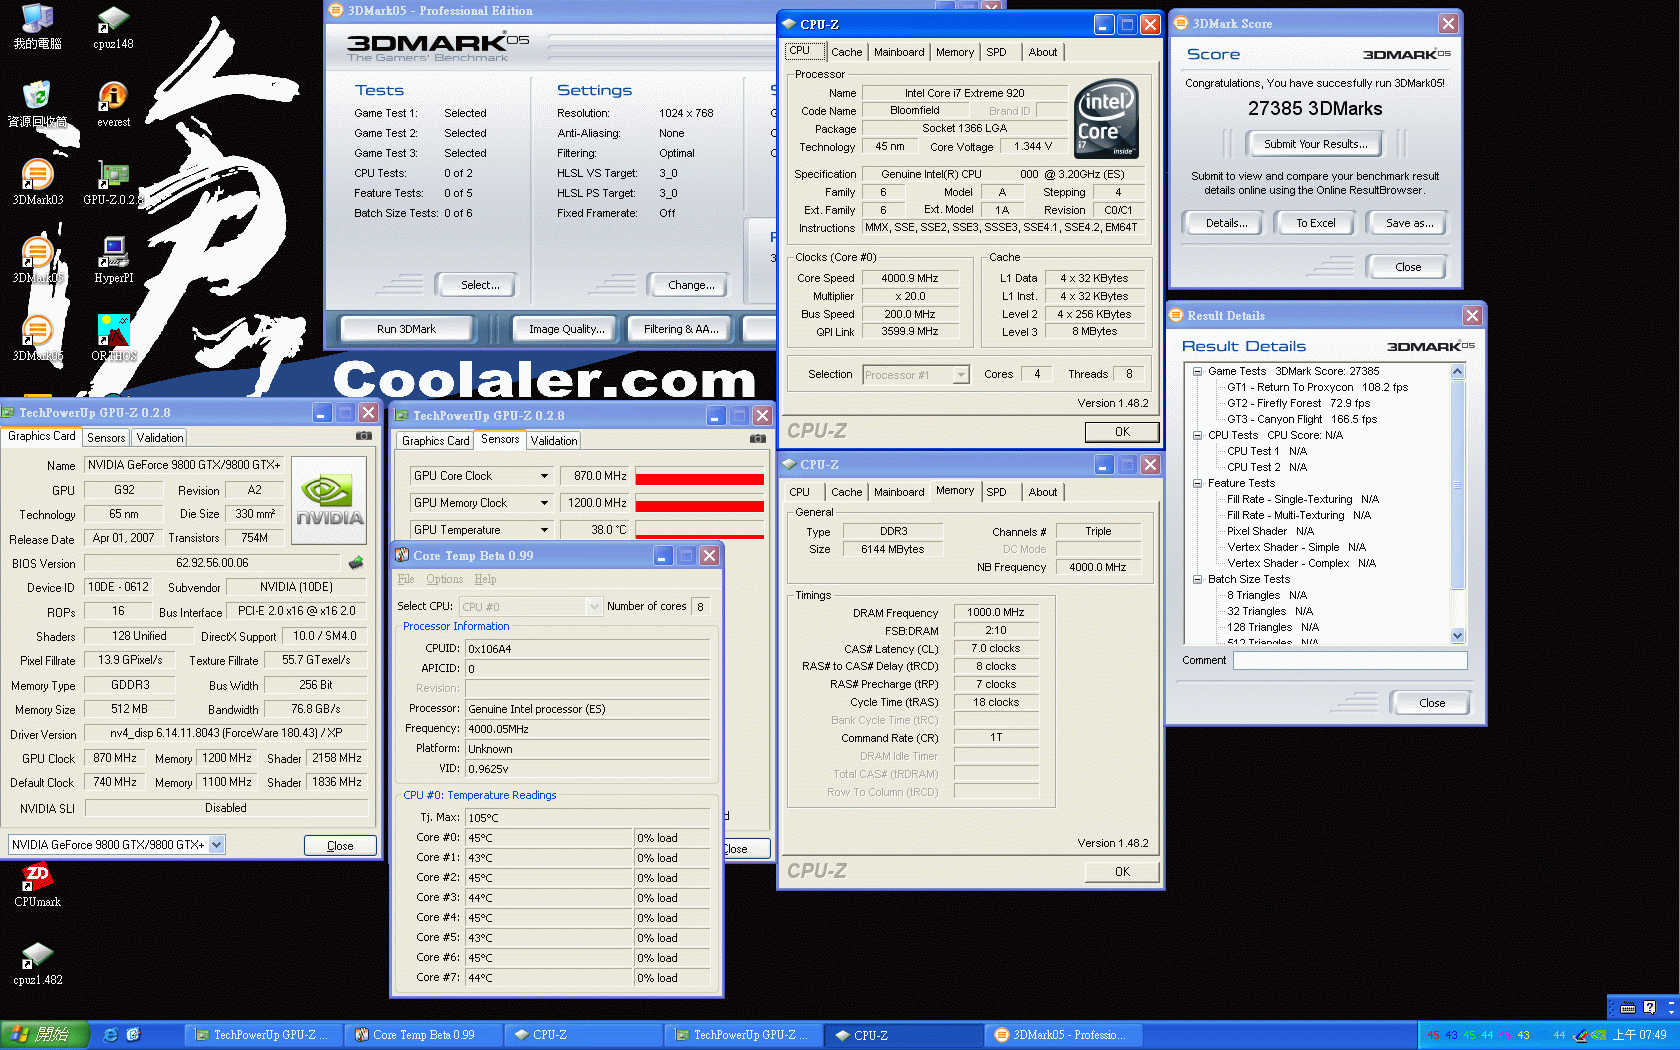Open the GPU Temperature sensor dropdown
1680x1050 pixels.
(544, 530)
